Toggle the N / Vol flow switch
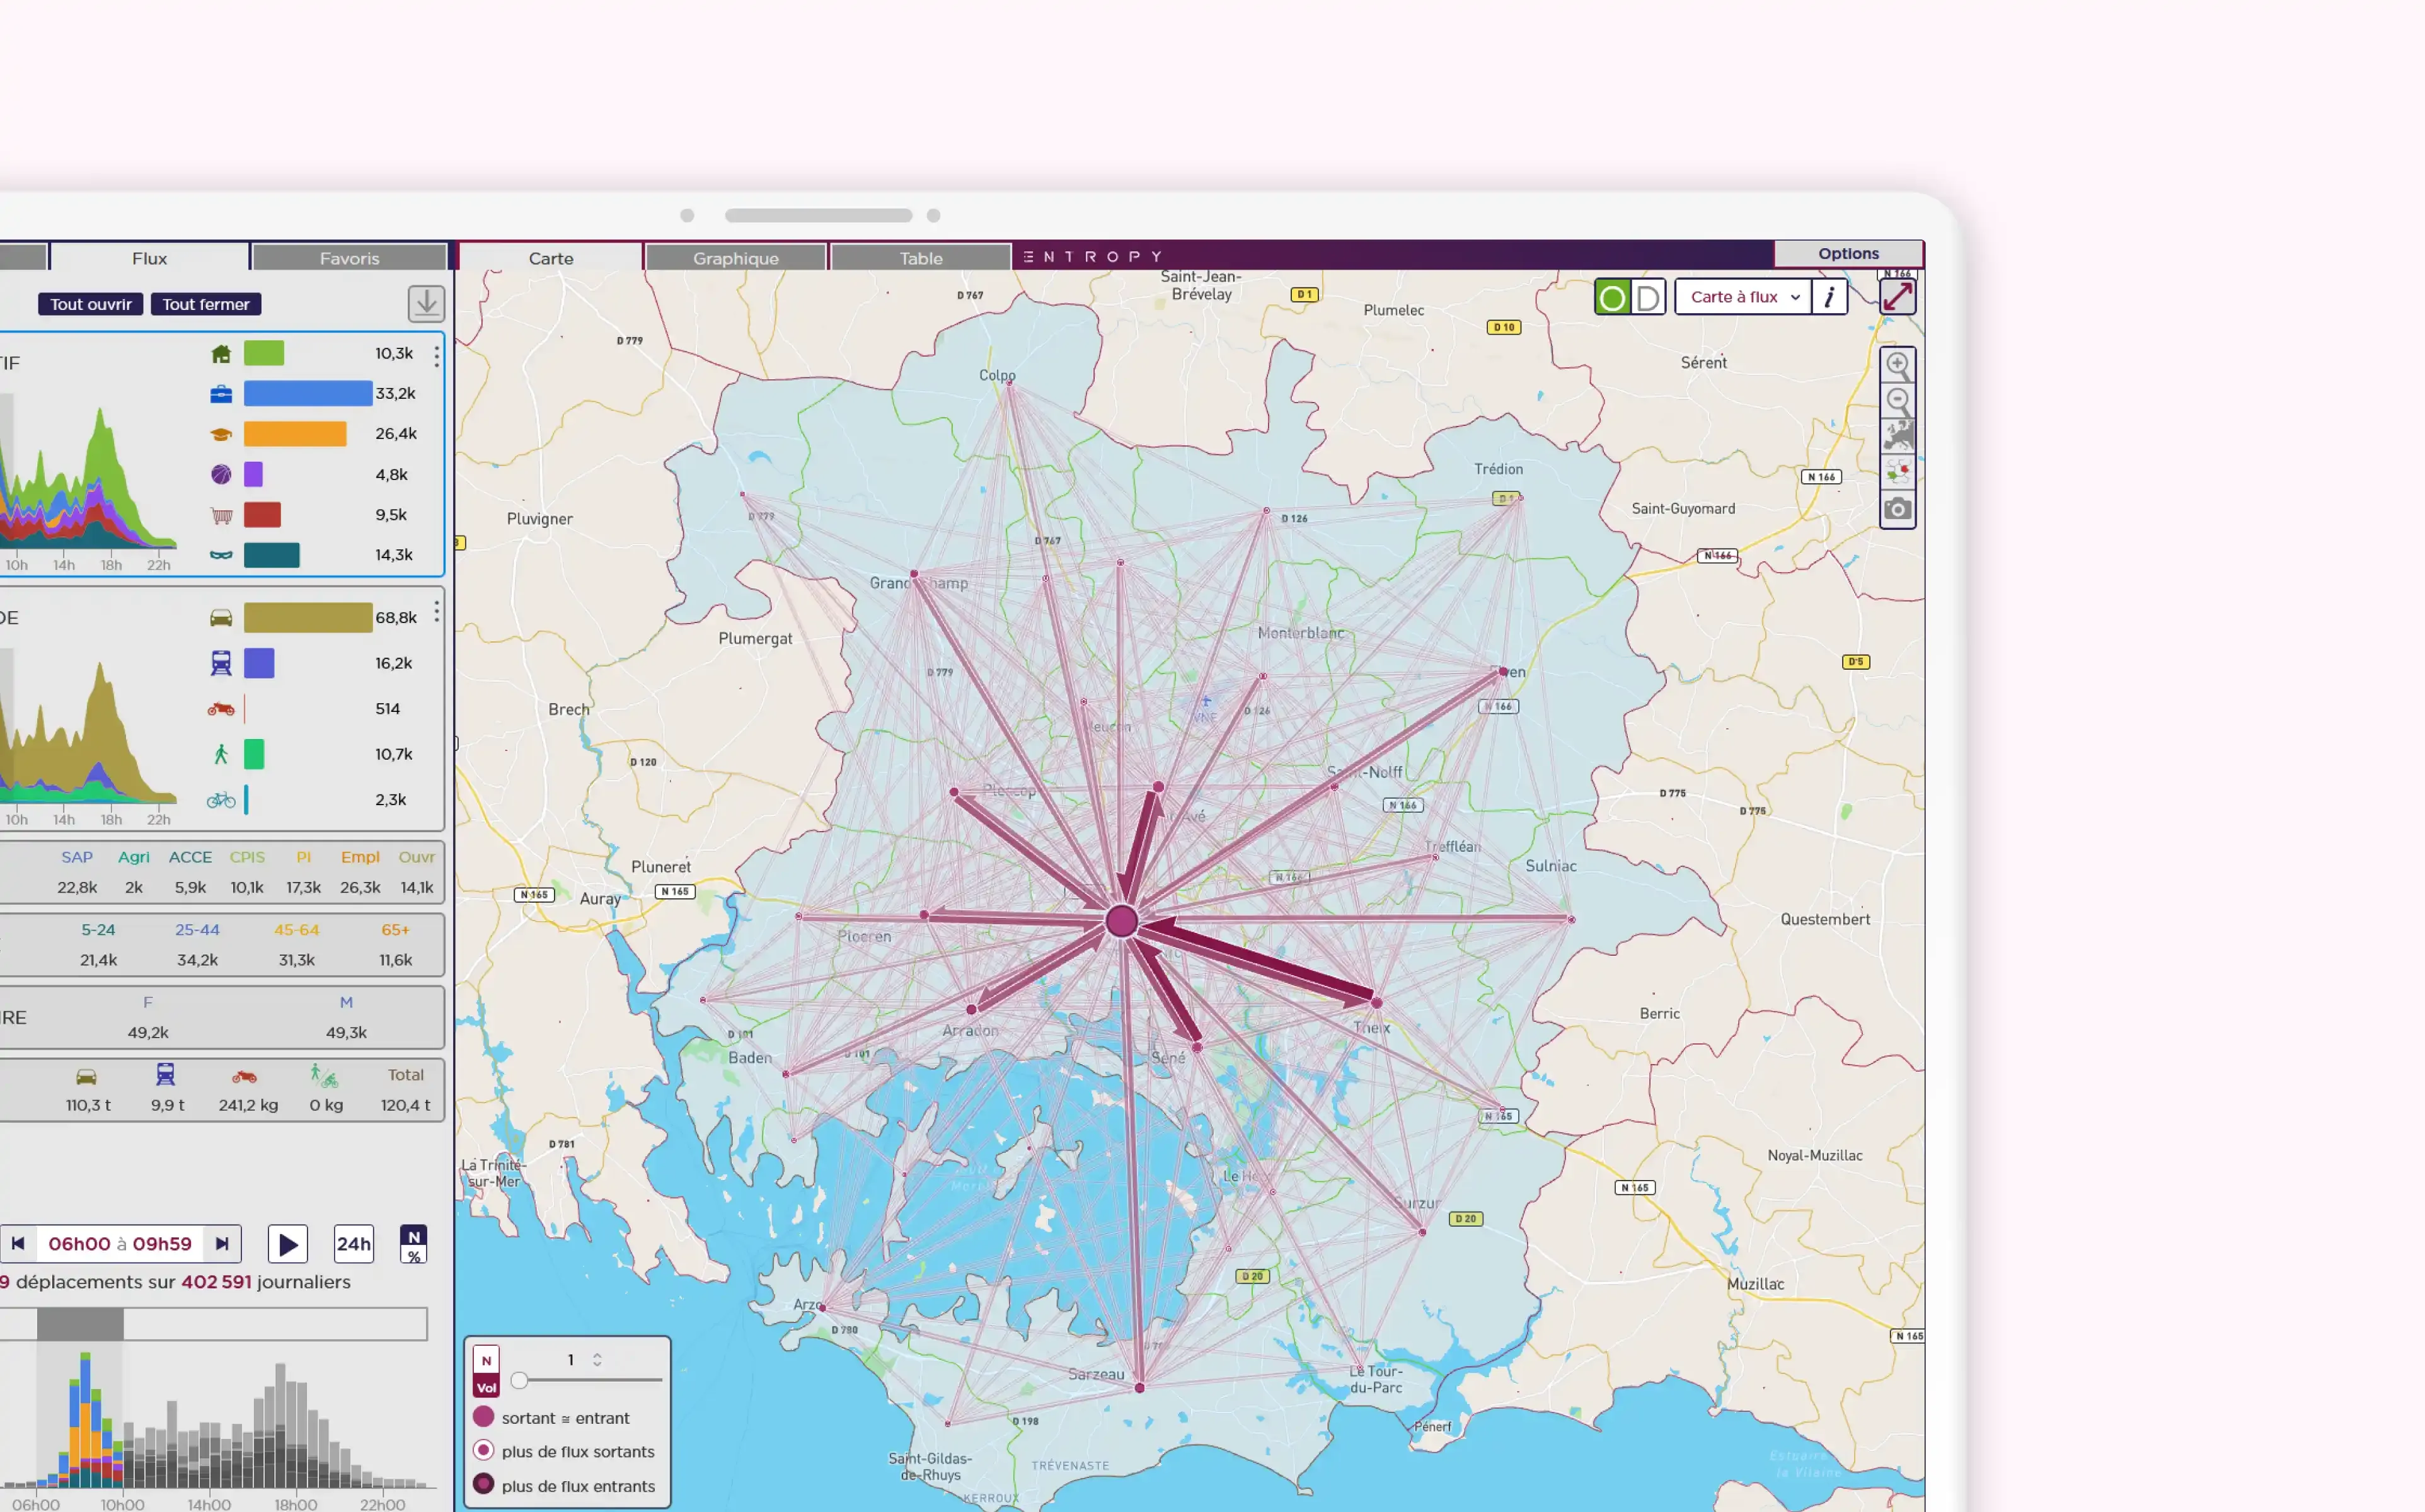 pos(486,1372)
